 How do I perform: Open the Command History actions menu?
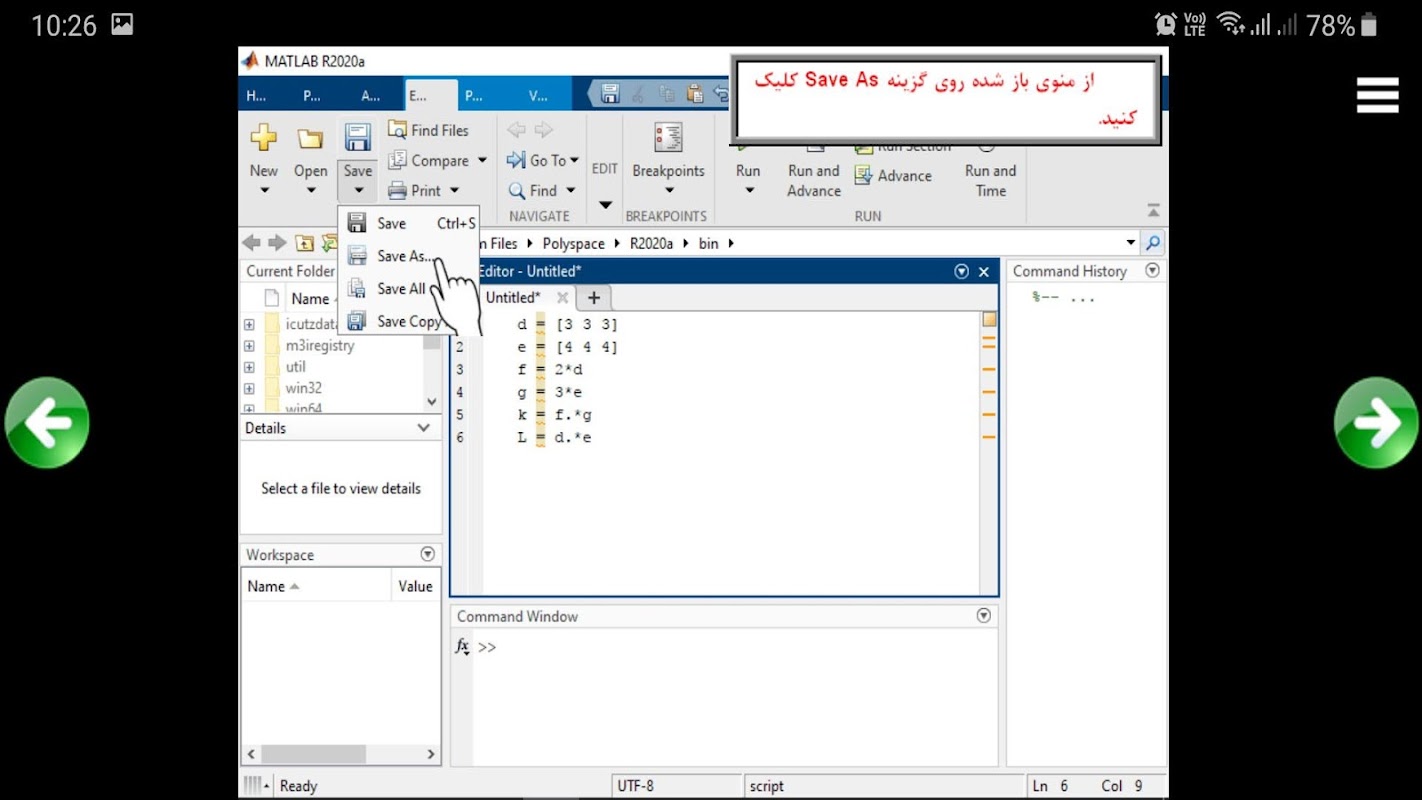[1152, 270]
